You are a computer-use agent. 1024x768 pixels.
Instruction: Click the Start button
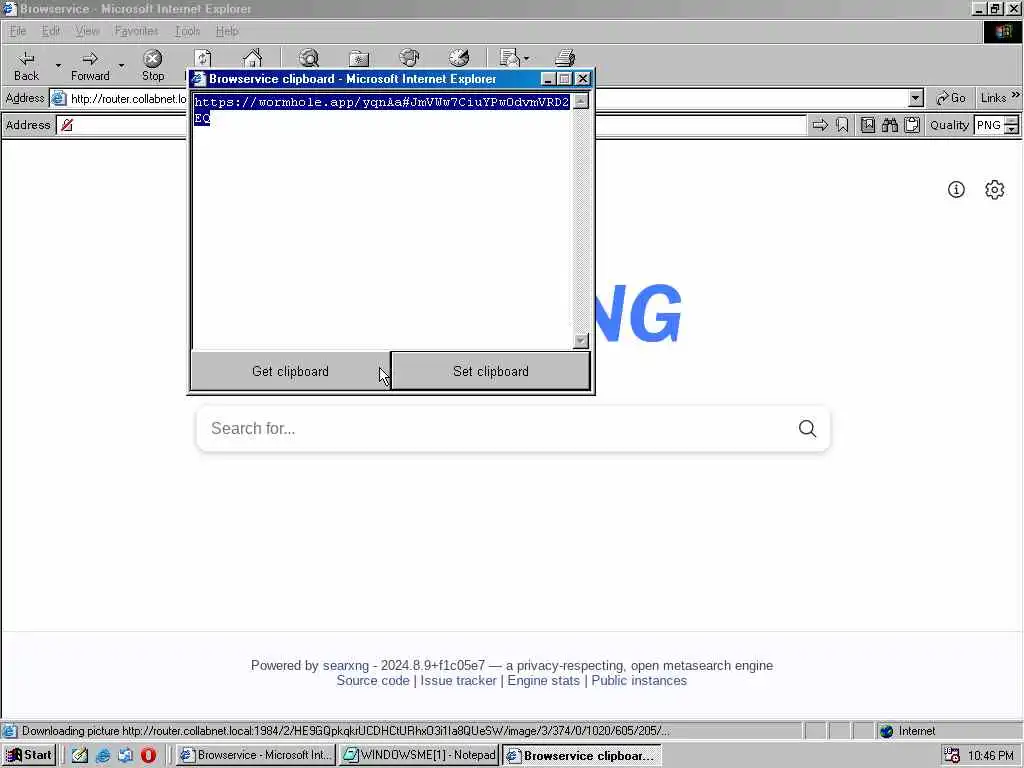(x=29, y=755)
